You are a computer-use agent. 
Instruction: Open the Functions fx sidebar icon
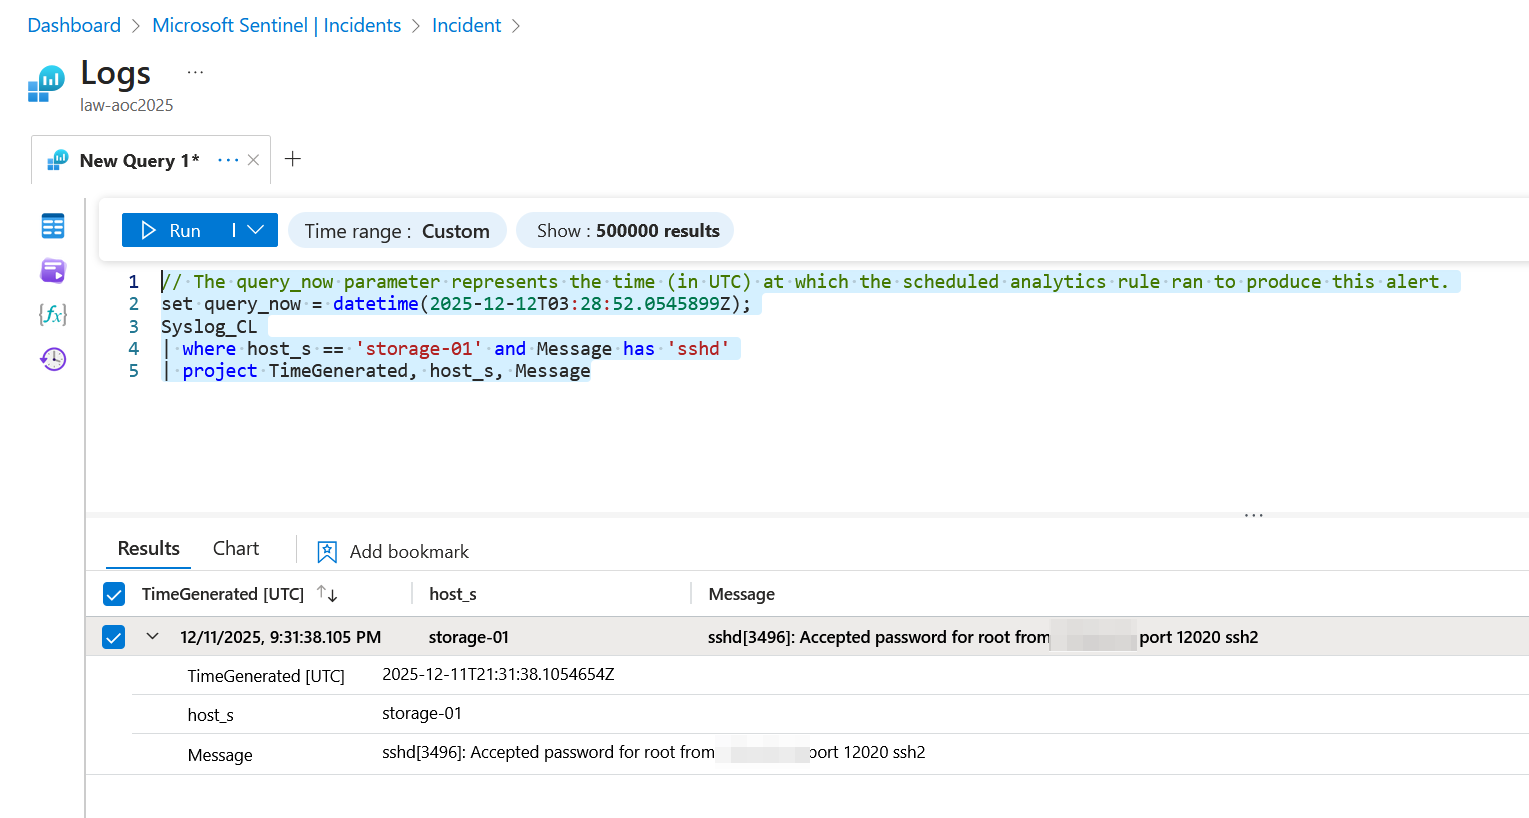(53, 315)
